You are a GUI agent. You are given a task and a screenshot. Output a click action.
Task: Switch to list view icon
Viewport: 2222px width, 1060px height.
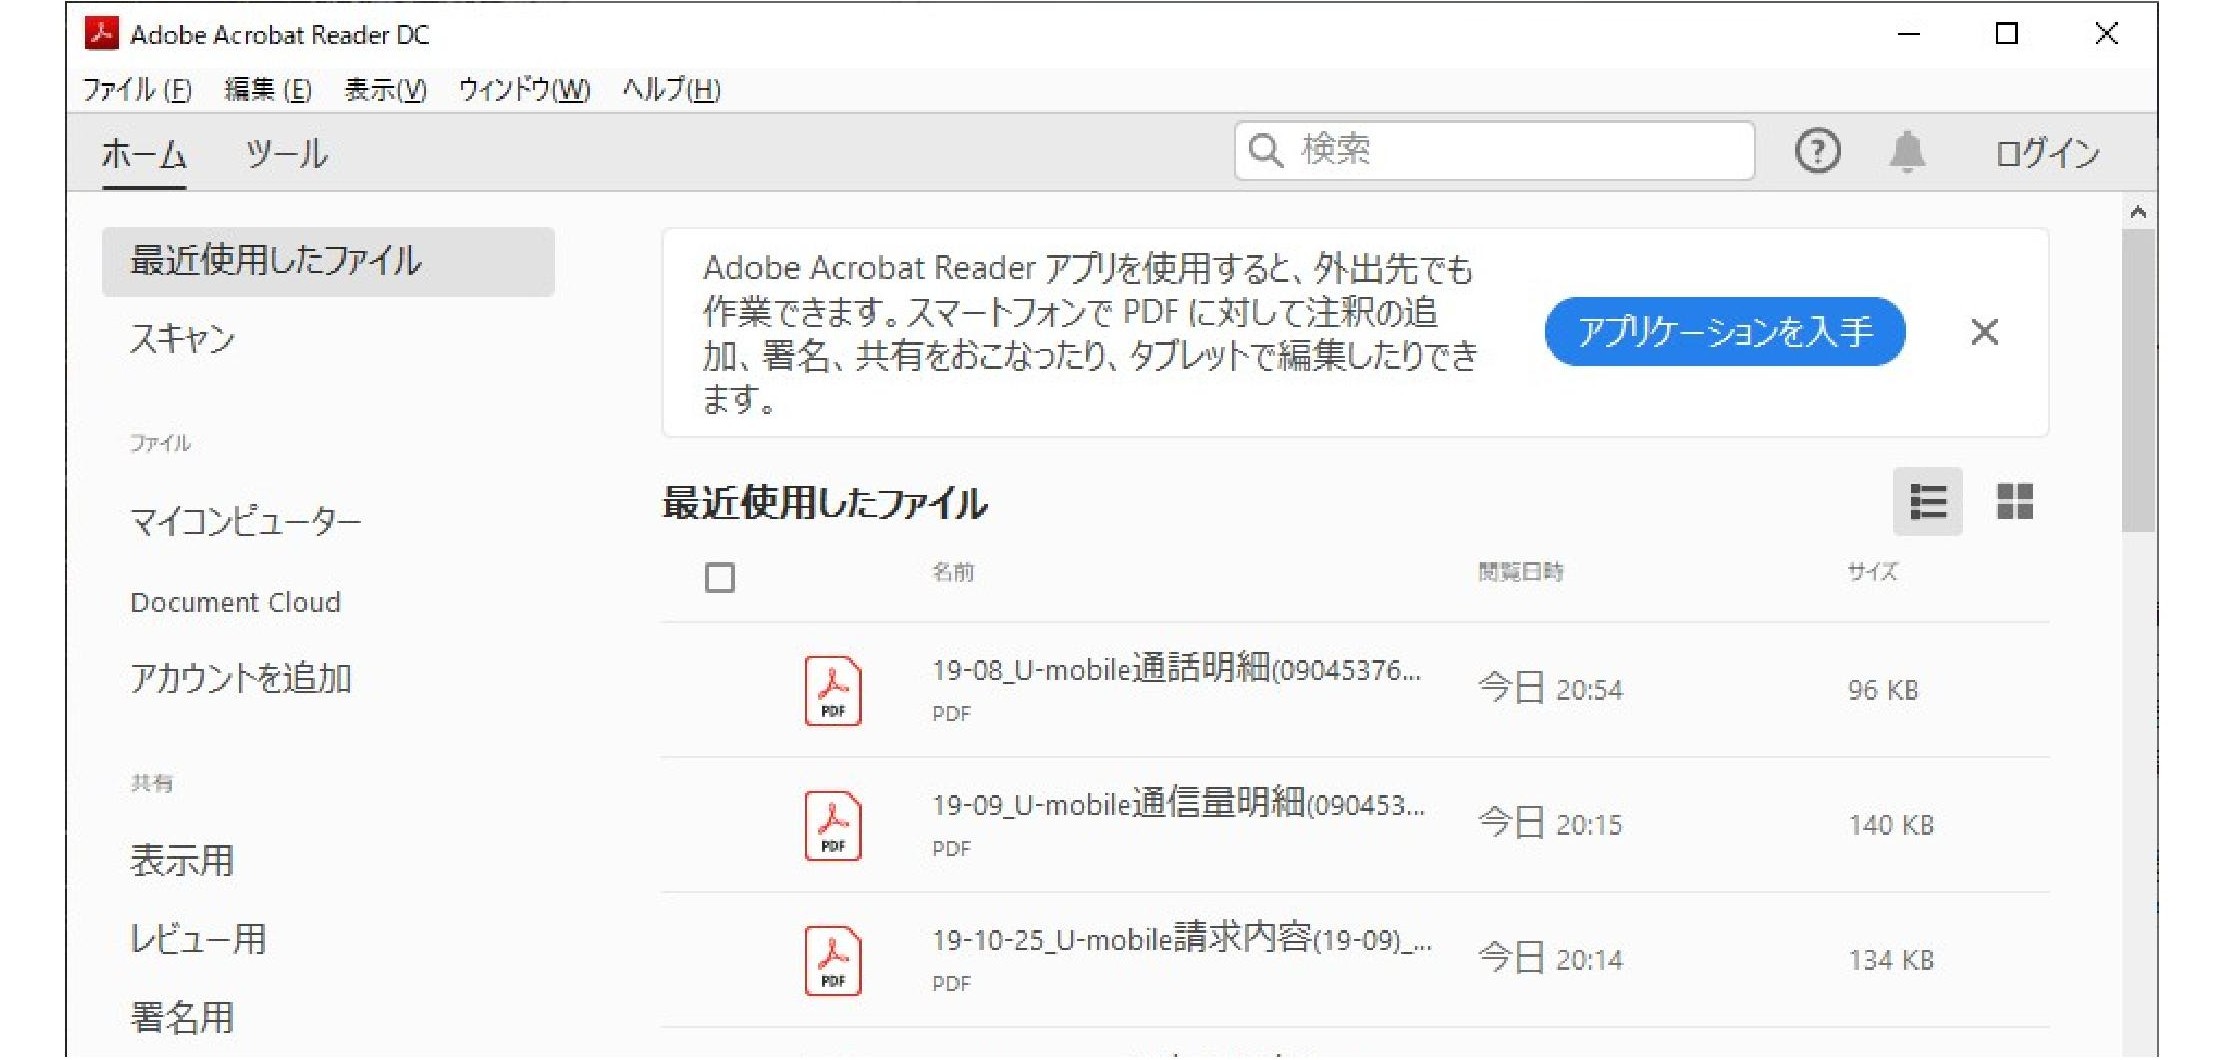[1927, 501]
